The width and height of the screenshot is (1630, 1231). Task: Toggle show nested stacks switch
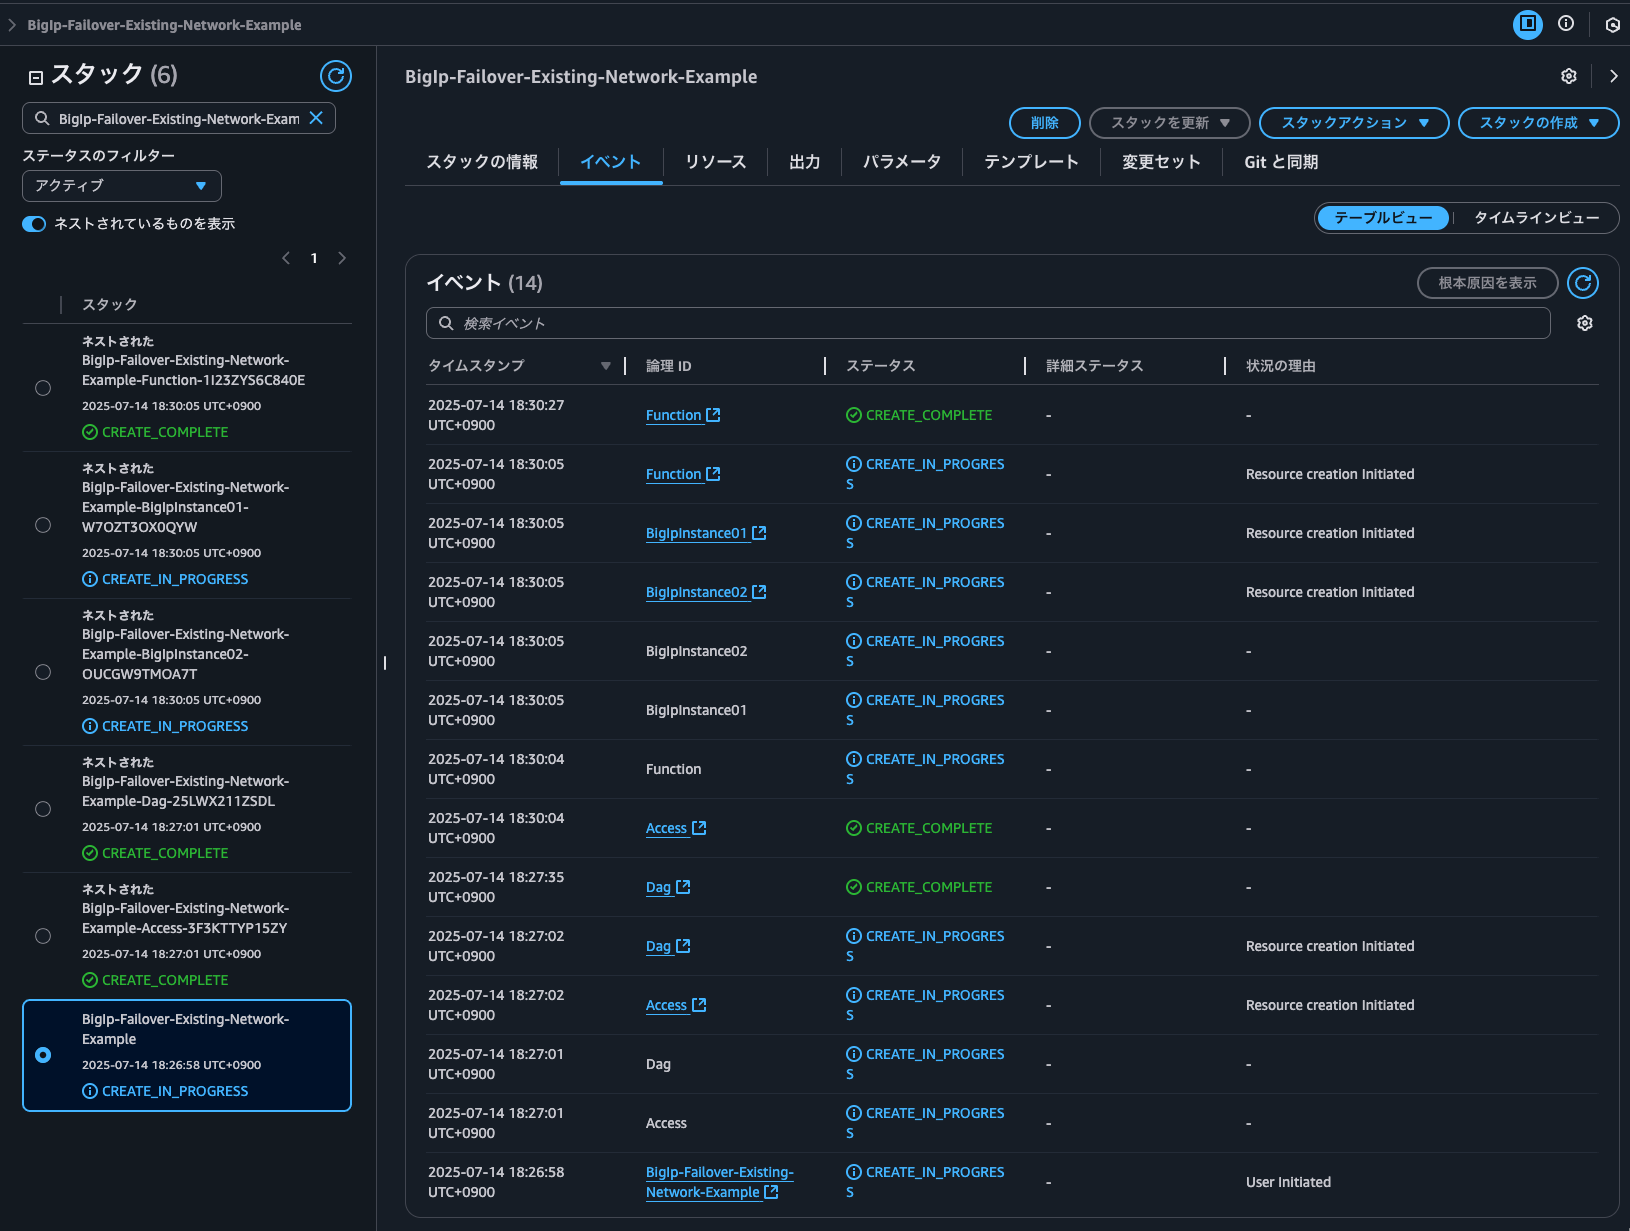click(34, 224)
